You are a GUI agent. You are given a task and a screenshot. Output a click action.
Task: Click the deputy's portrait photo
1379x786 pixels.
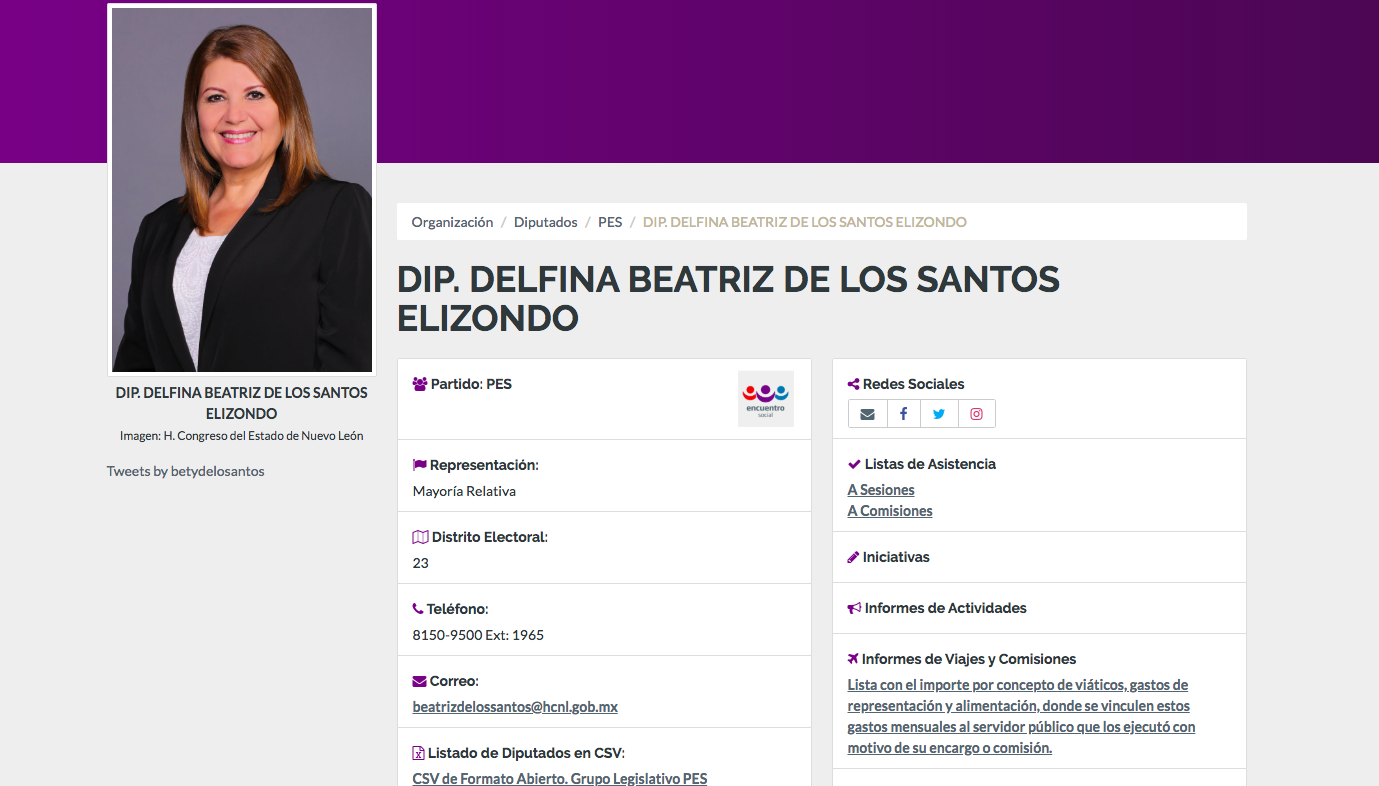(241, 190)
